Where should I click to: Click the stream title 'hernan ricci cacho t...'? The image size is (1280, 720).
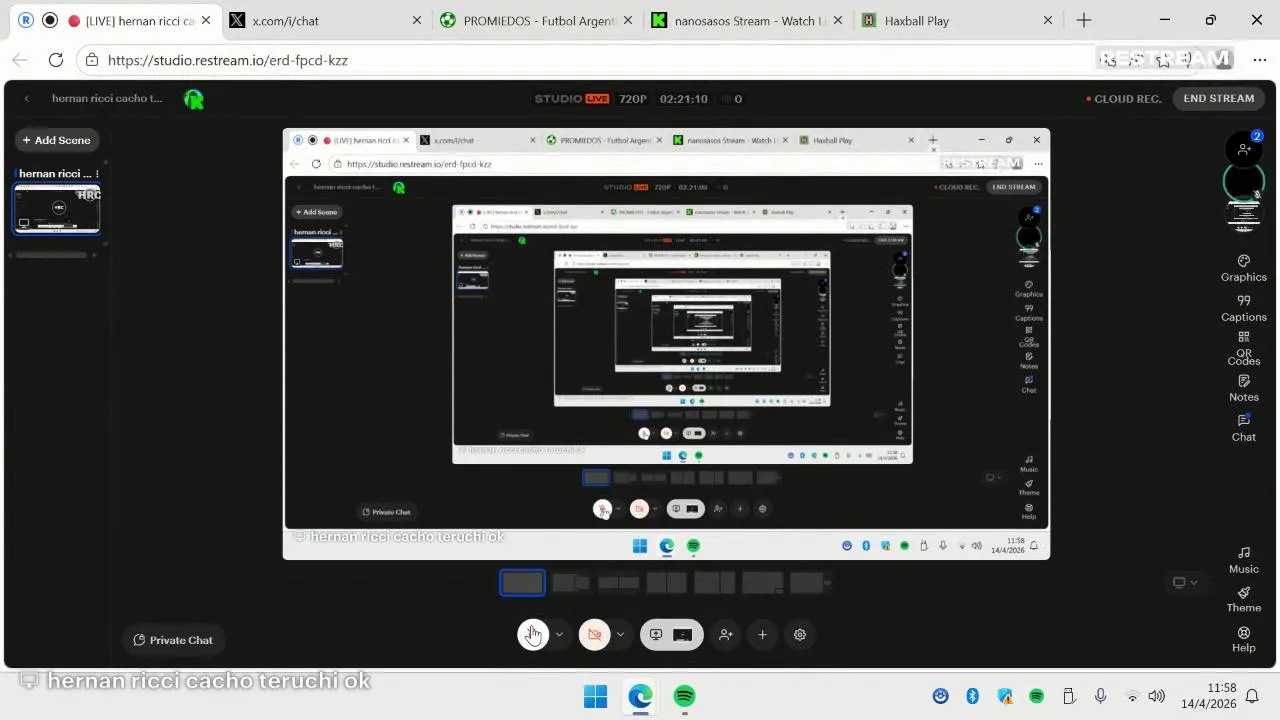tap(107, 99)
